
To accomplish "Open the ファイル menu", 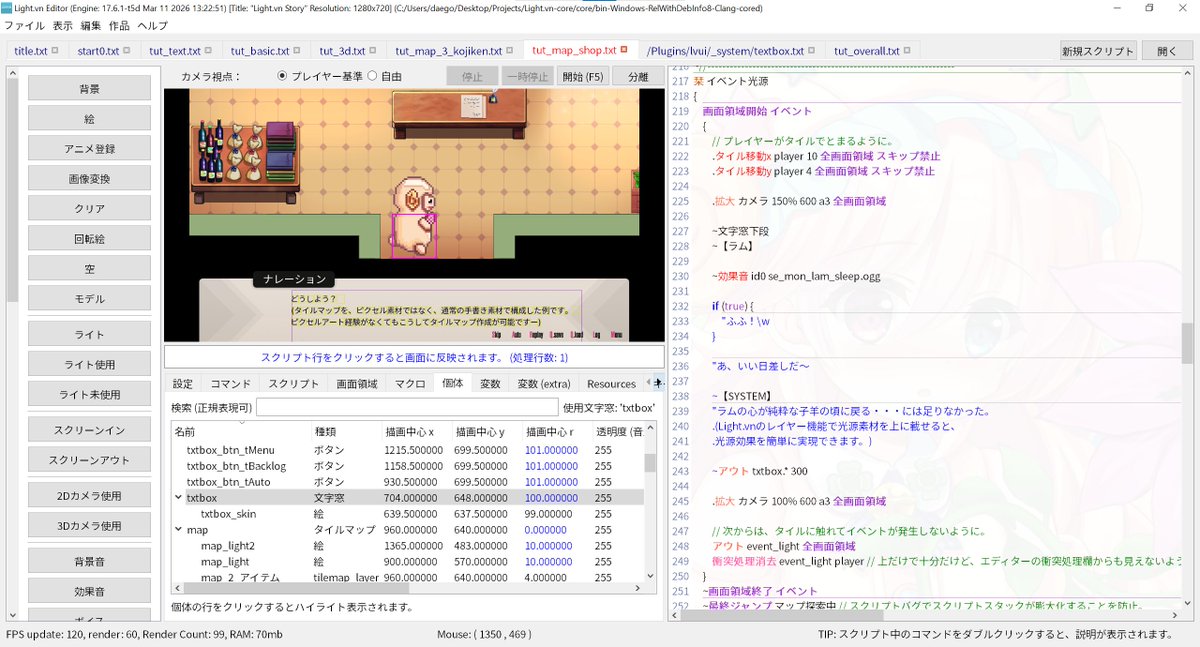I will (25, 26).
